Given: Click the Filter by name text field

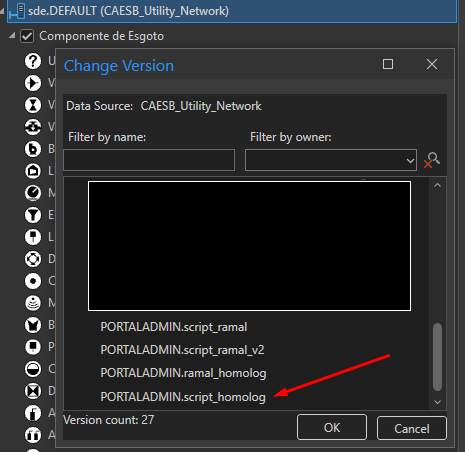Looking at the screenshot, I should [149, 160].
